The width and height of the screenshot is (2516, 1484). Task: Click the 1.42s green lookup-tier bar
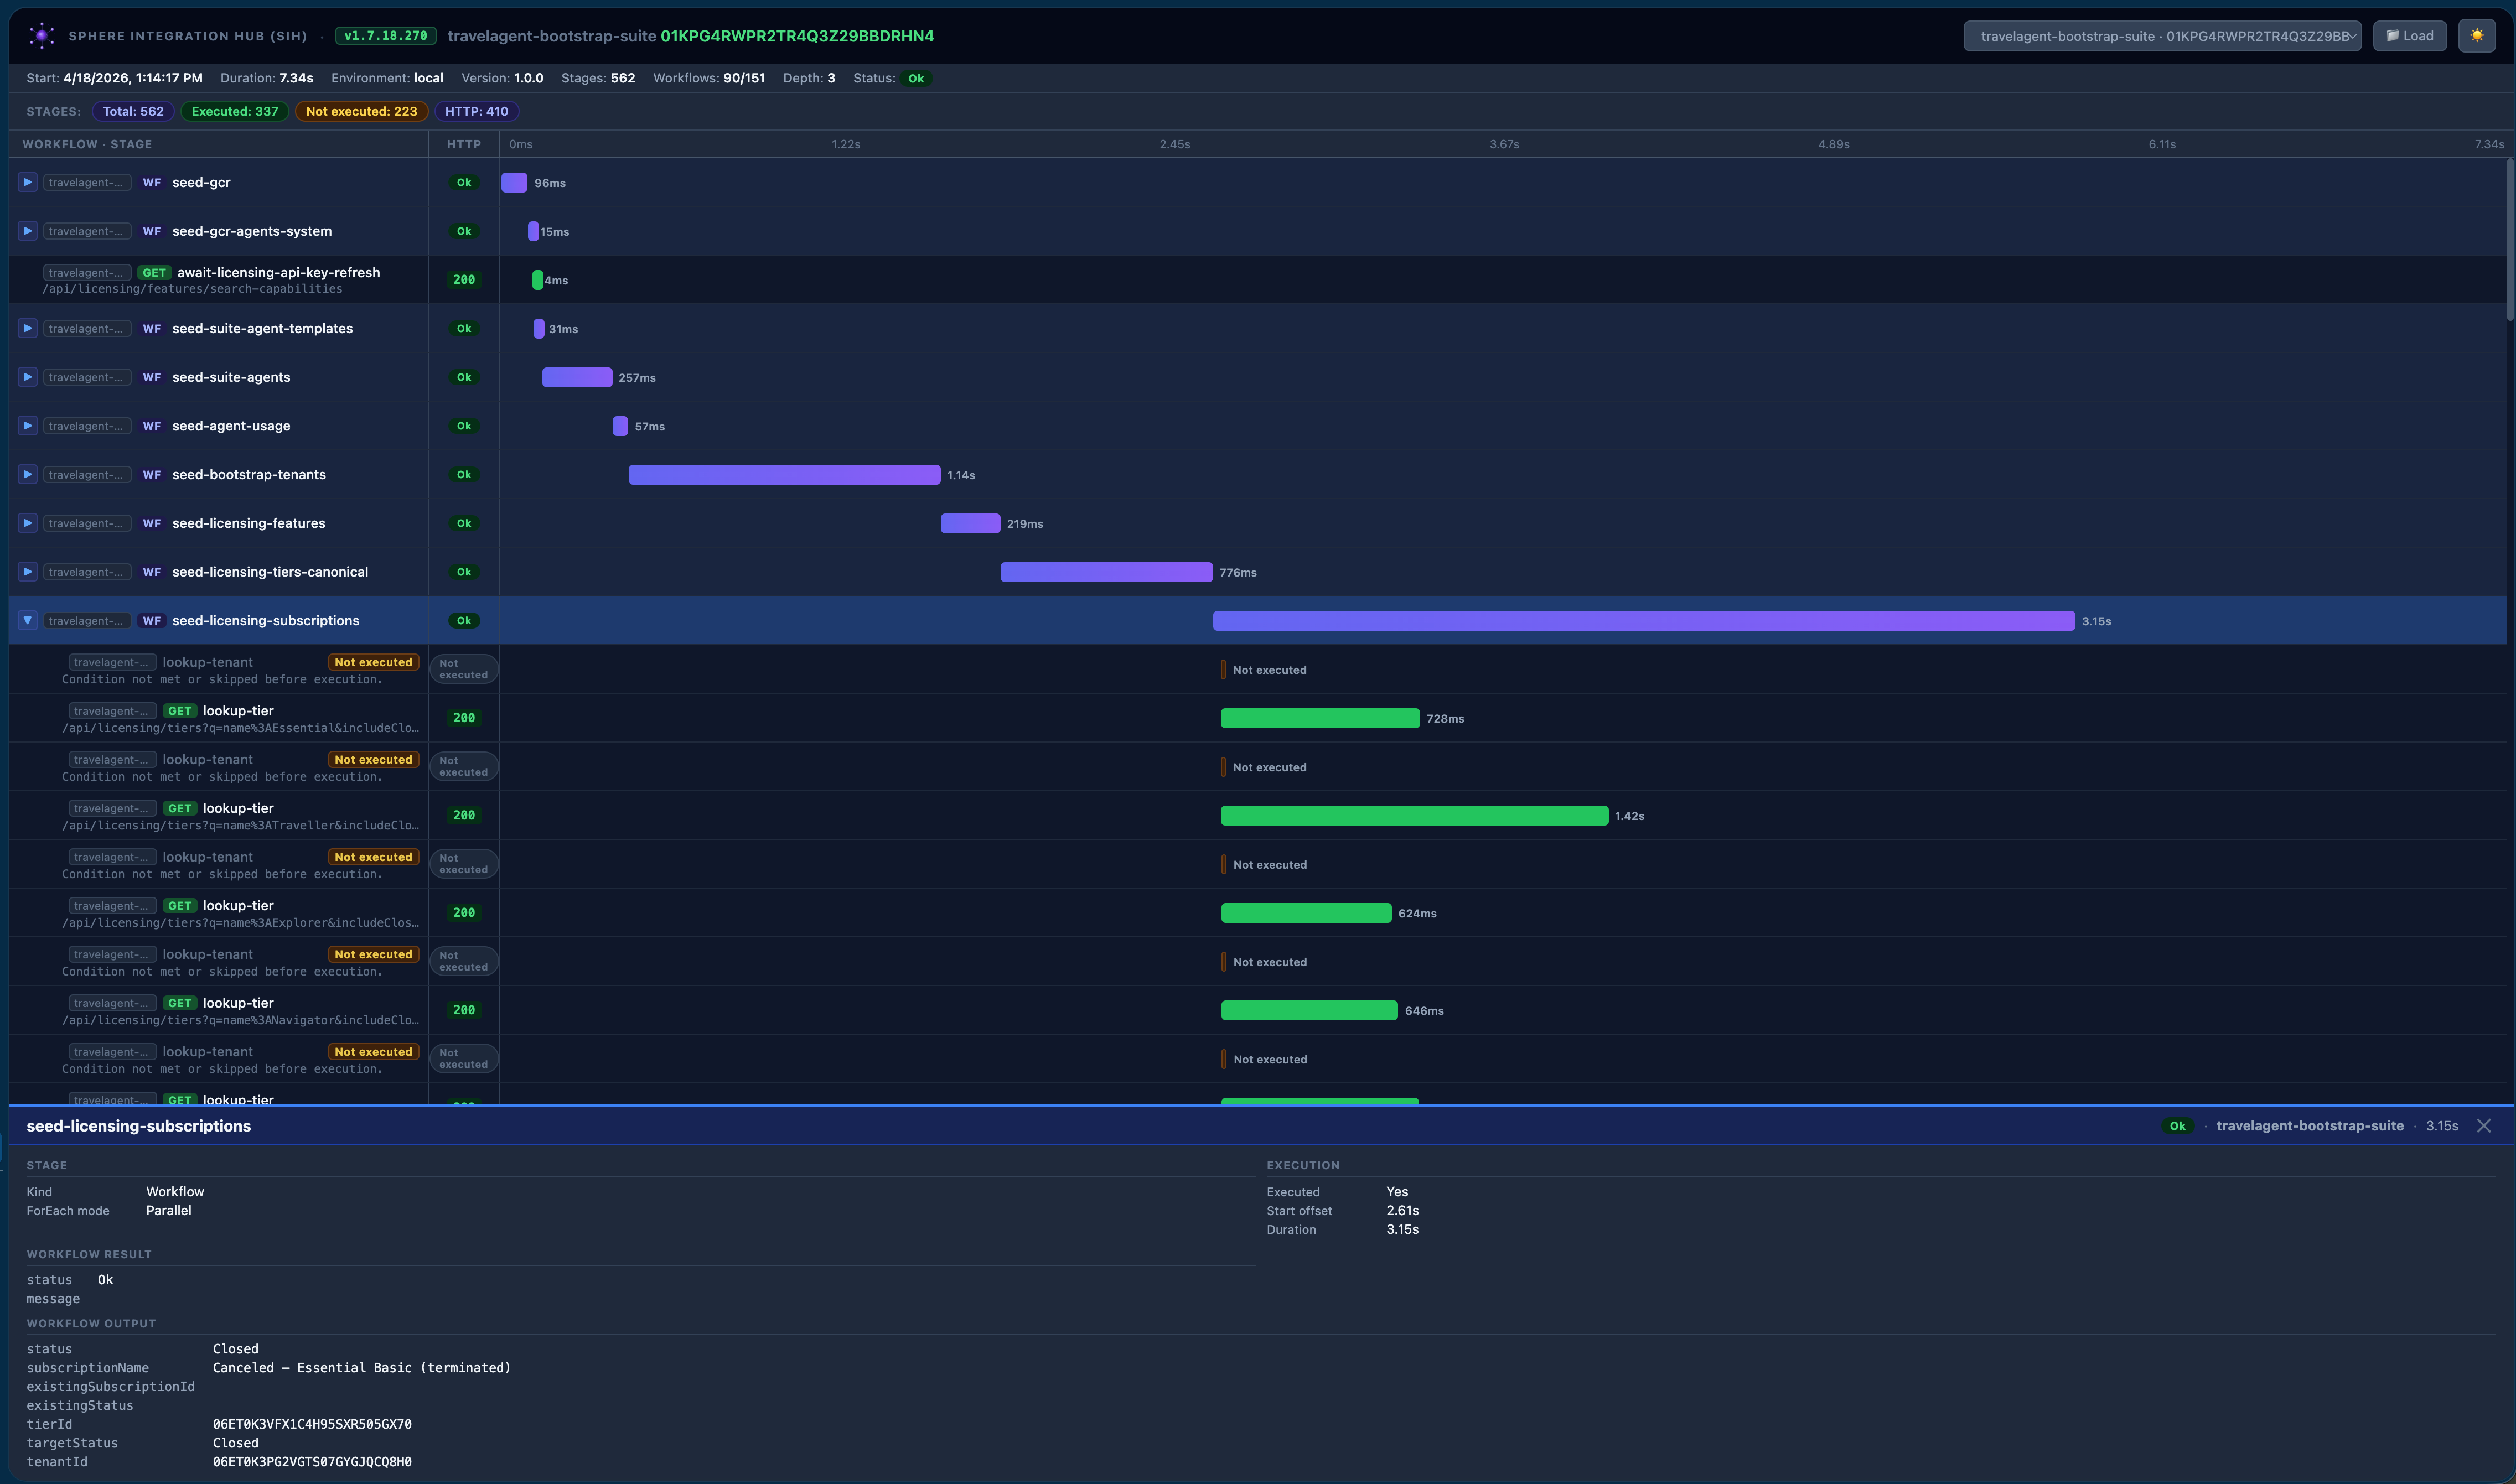point(1414,816)
